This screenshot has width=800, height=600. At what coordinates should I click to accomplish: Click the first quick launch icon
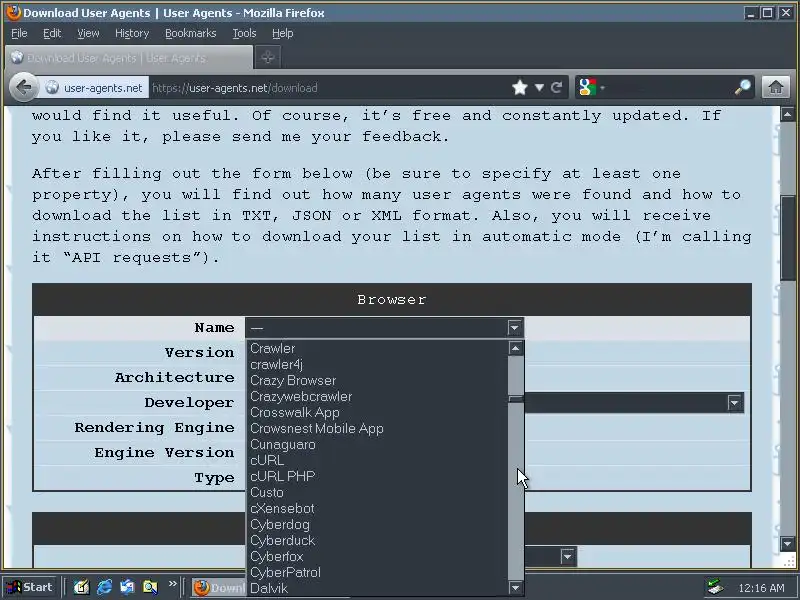point(81,587)
